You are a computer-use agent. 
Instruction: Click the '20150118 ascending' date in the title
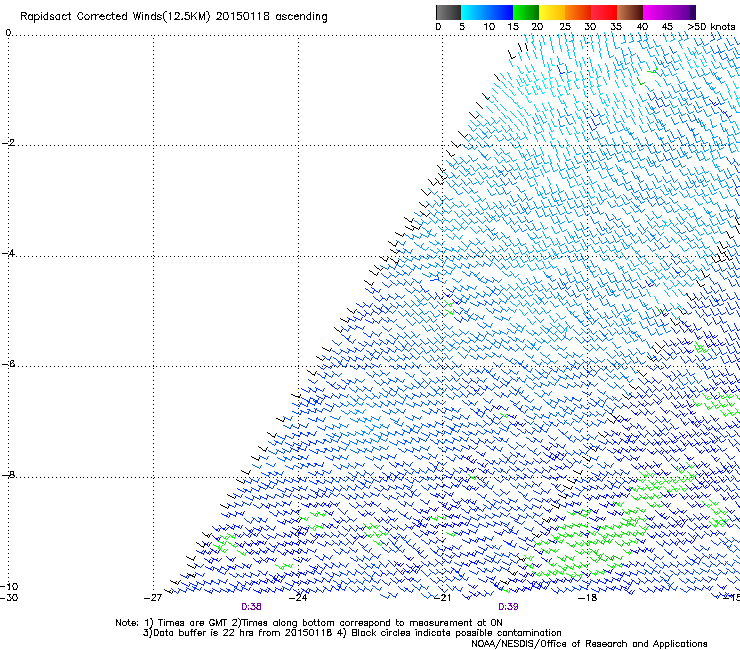coord(271,17)
